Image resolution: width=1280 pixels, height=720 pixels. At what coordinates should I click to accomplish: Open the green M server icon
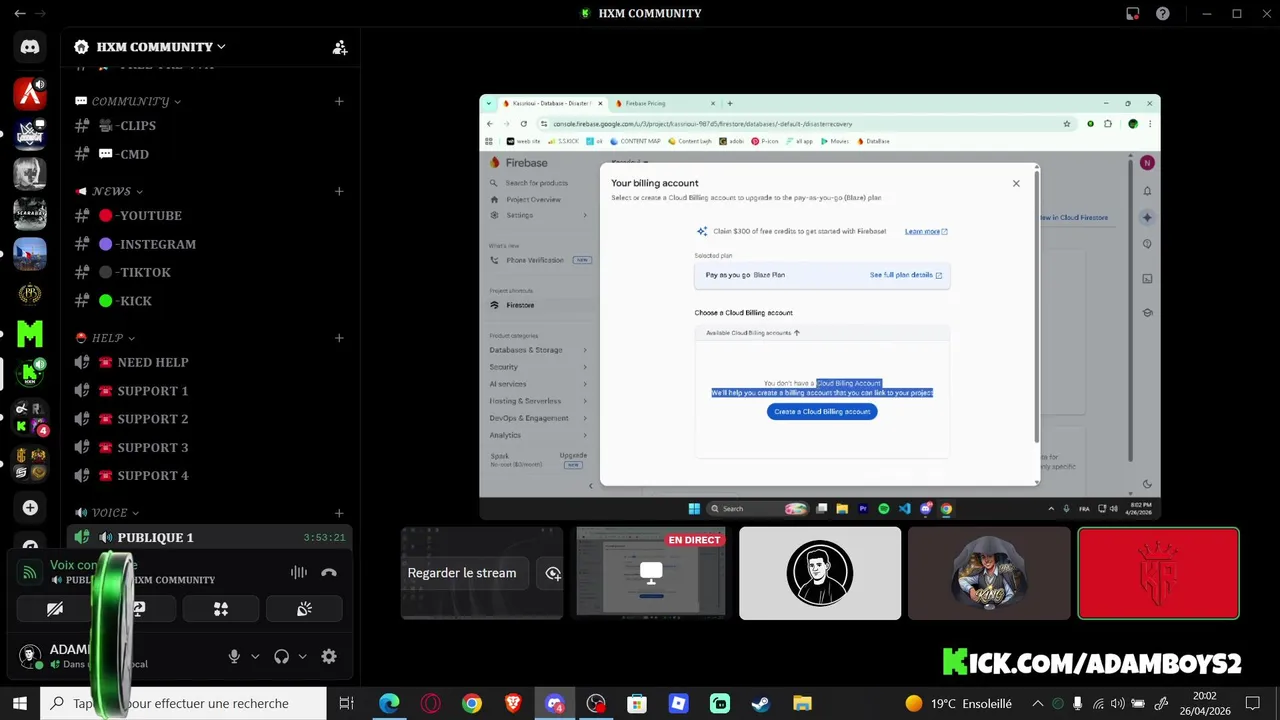pyautogui.click(x=30, y=333)
